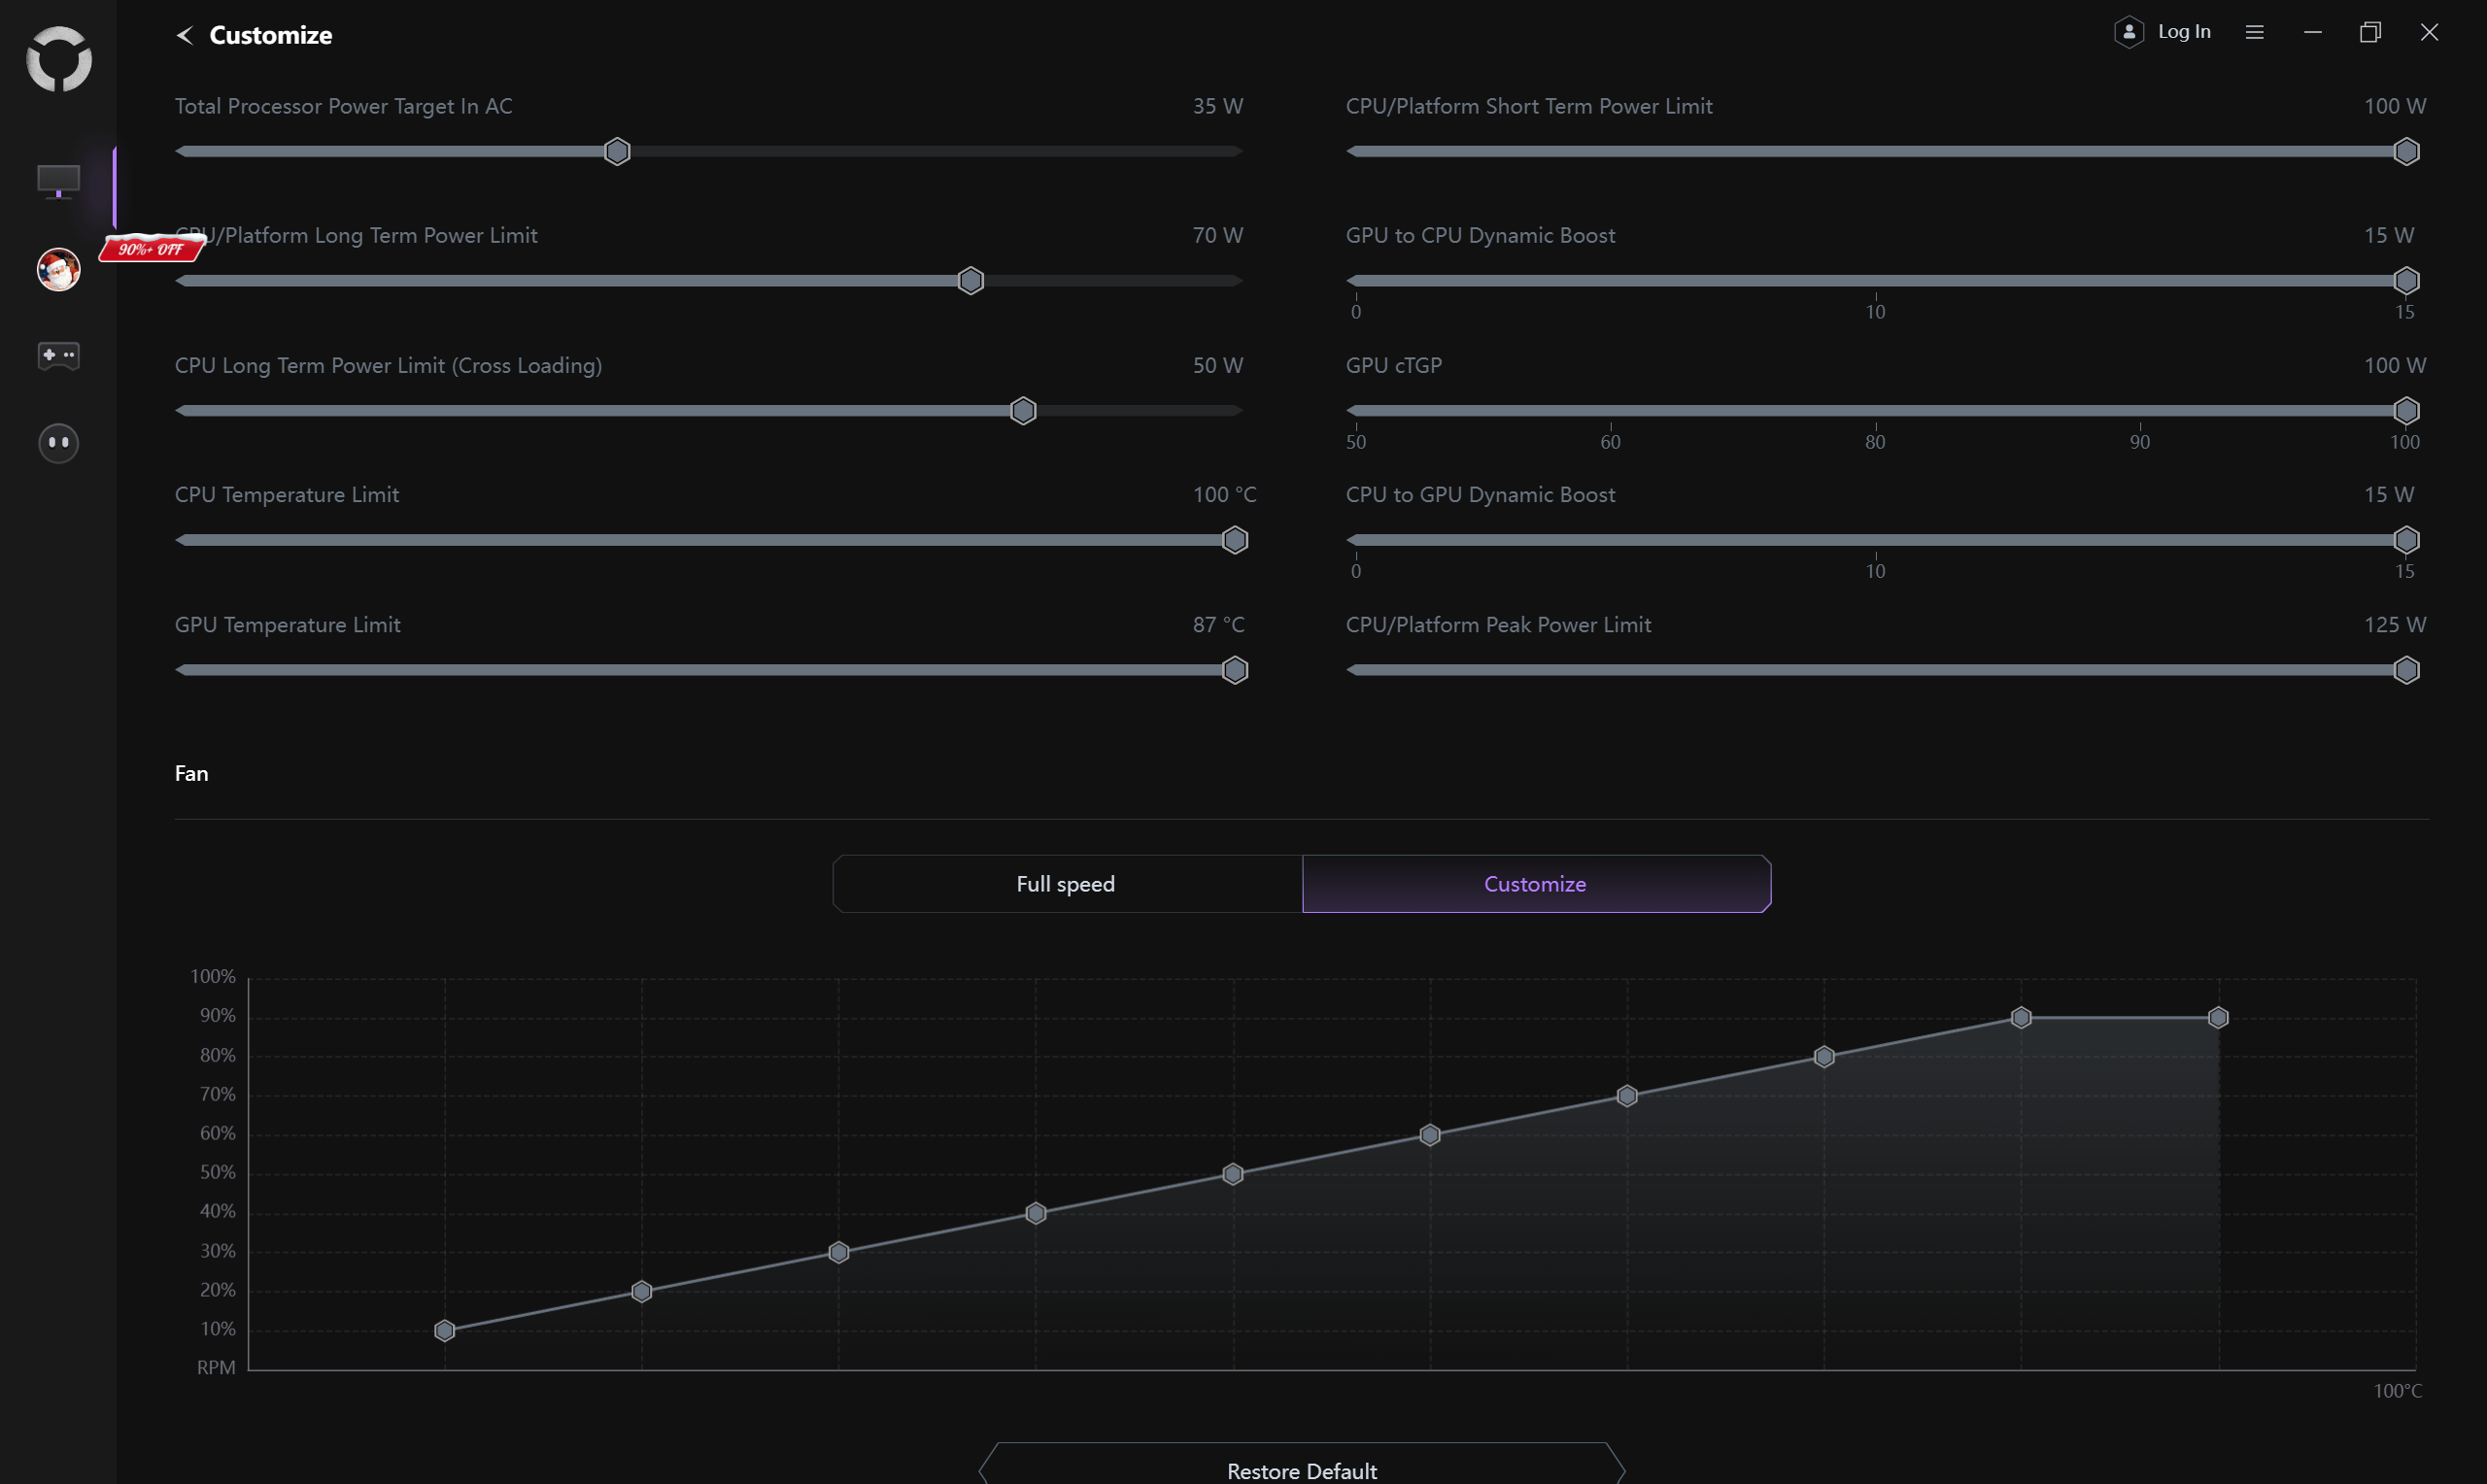Select the Customize fan mode tab
Image resolution: width=2487 pixels, height=1484 pixels.
coord(1535,884)
